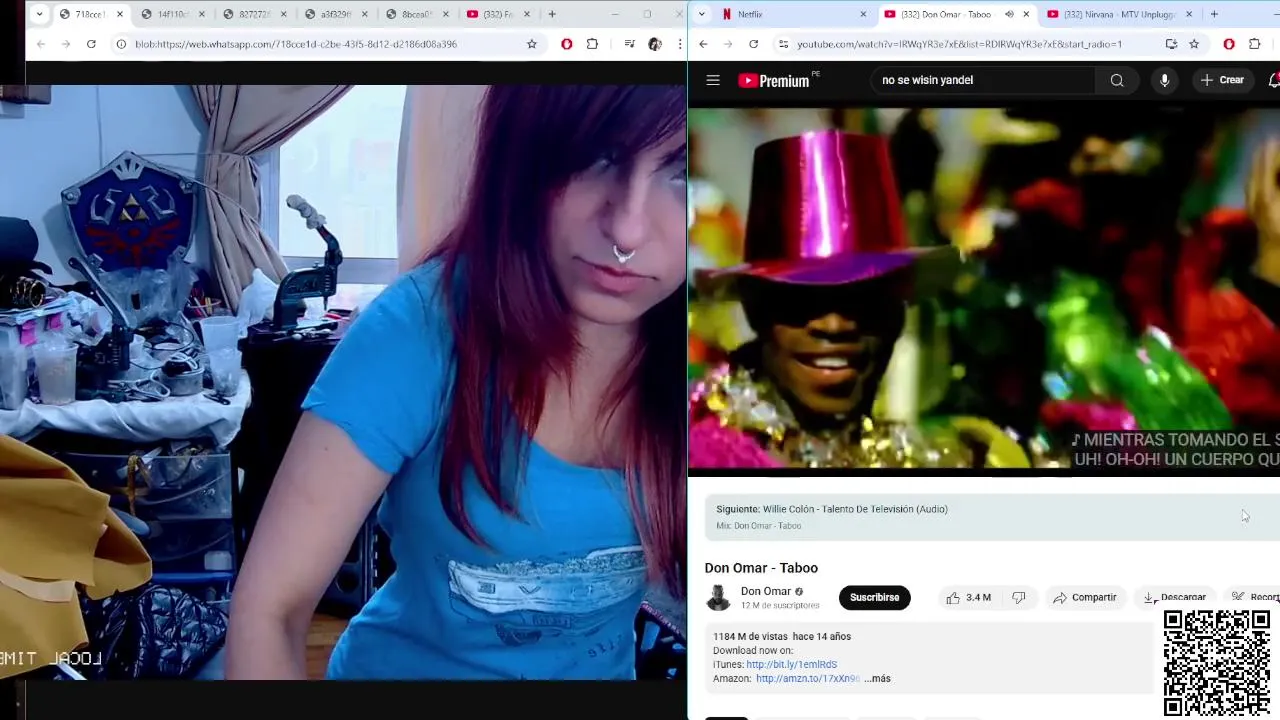1280x720 pixels.
Task: Close the Netflix tab
Action: 863,14
